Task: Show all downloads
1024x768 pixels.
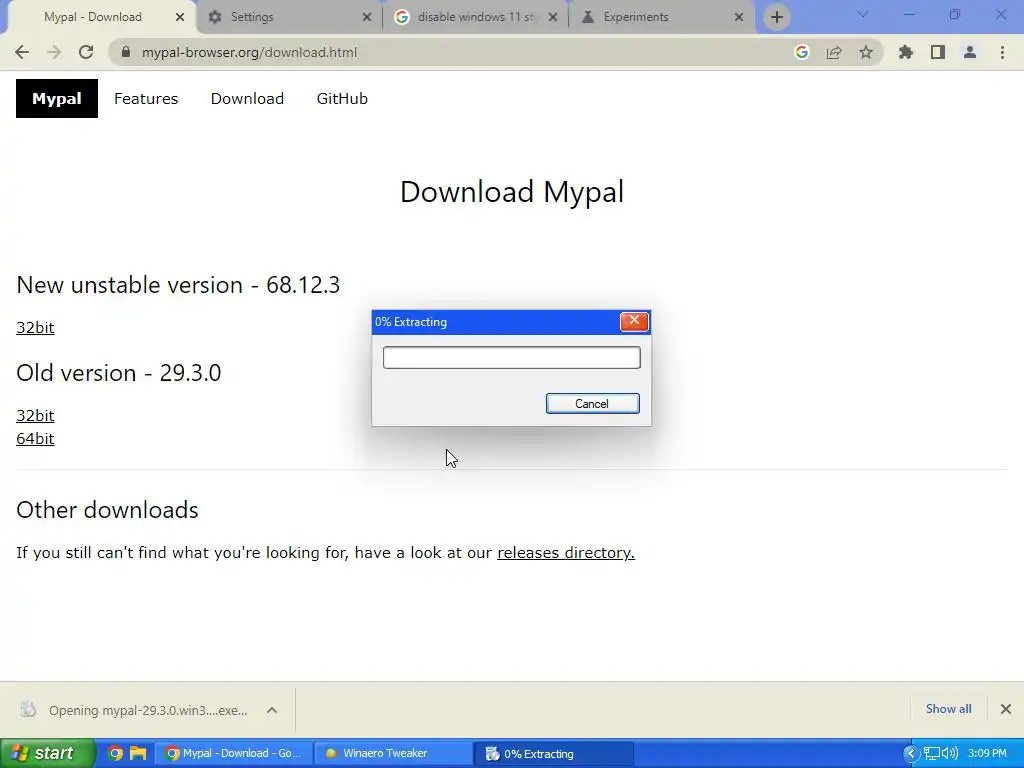Action: pos(948,709)
